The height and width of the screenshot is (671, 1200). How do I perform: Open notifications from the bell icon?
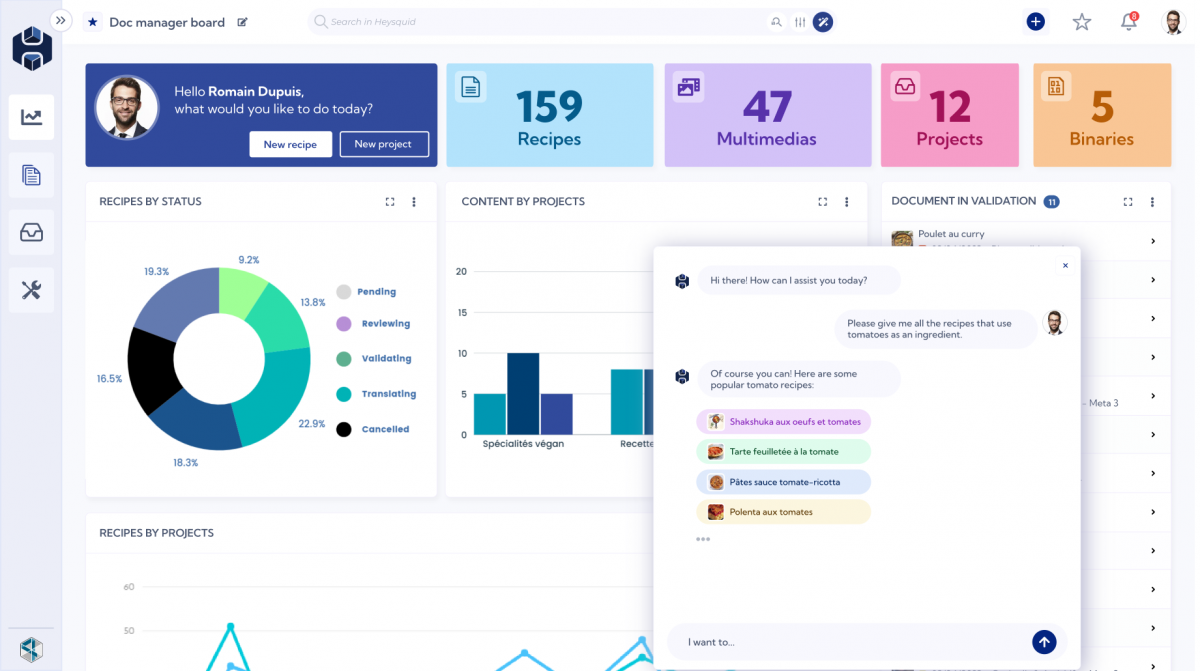[1128, 21]
